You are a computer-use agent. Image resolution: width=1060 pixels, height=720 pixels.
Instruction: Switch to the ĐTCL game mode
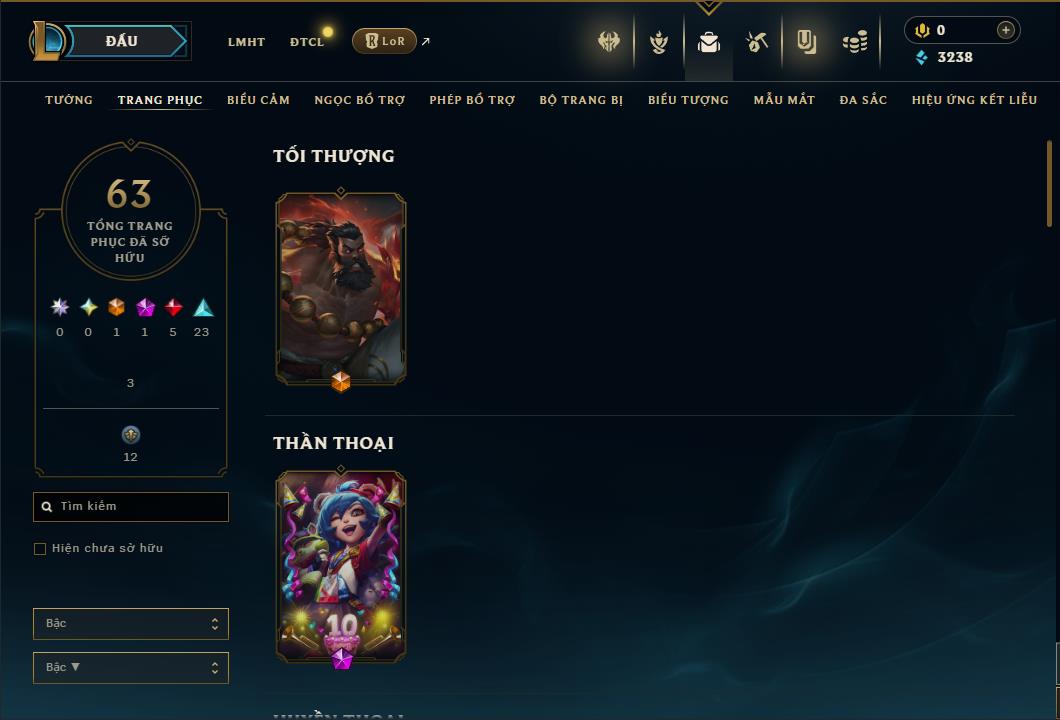click(x=307, y=42)
